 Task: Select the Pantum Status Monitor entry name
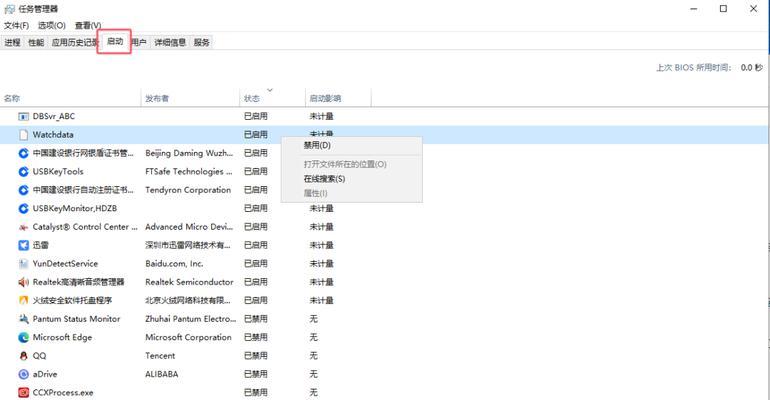pyautogui.click(x=76, y=319)
